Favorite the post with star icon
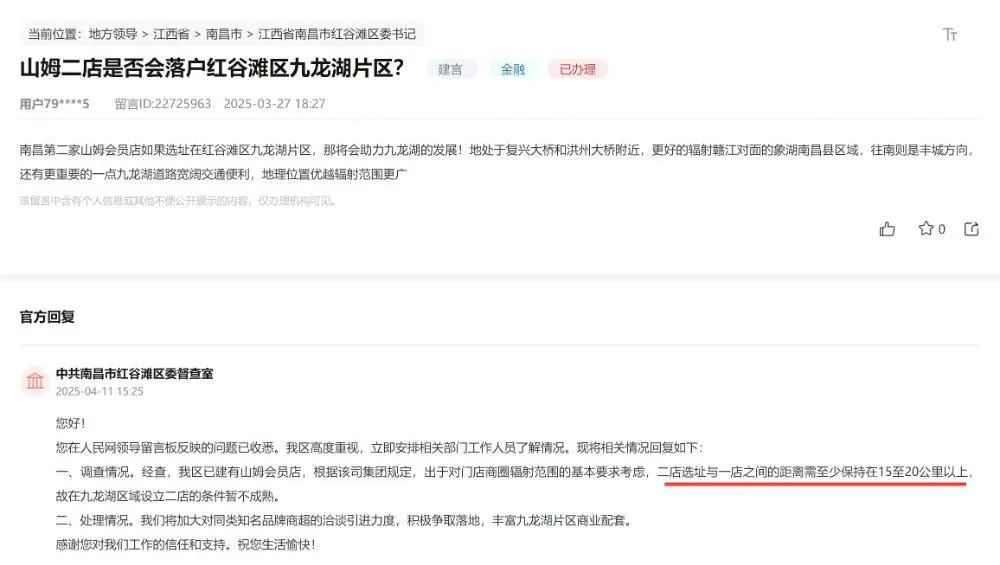1000x565 pixels. click(925, 228)
